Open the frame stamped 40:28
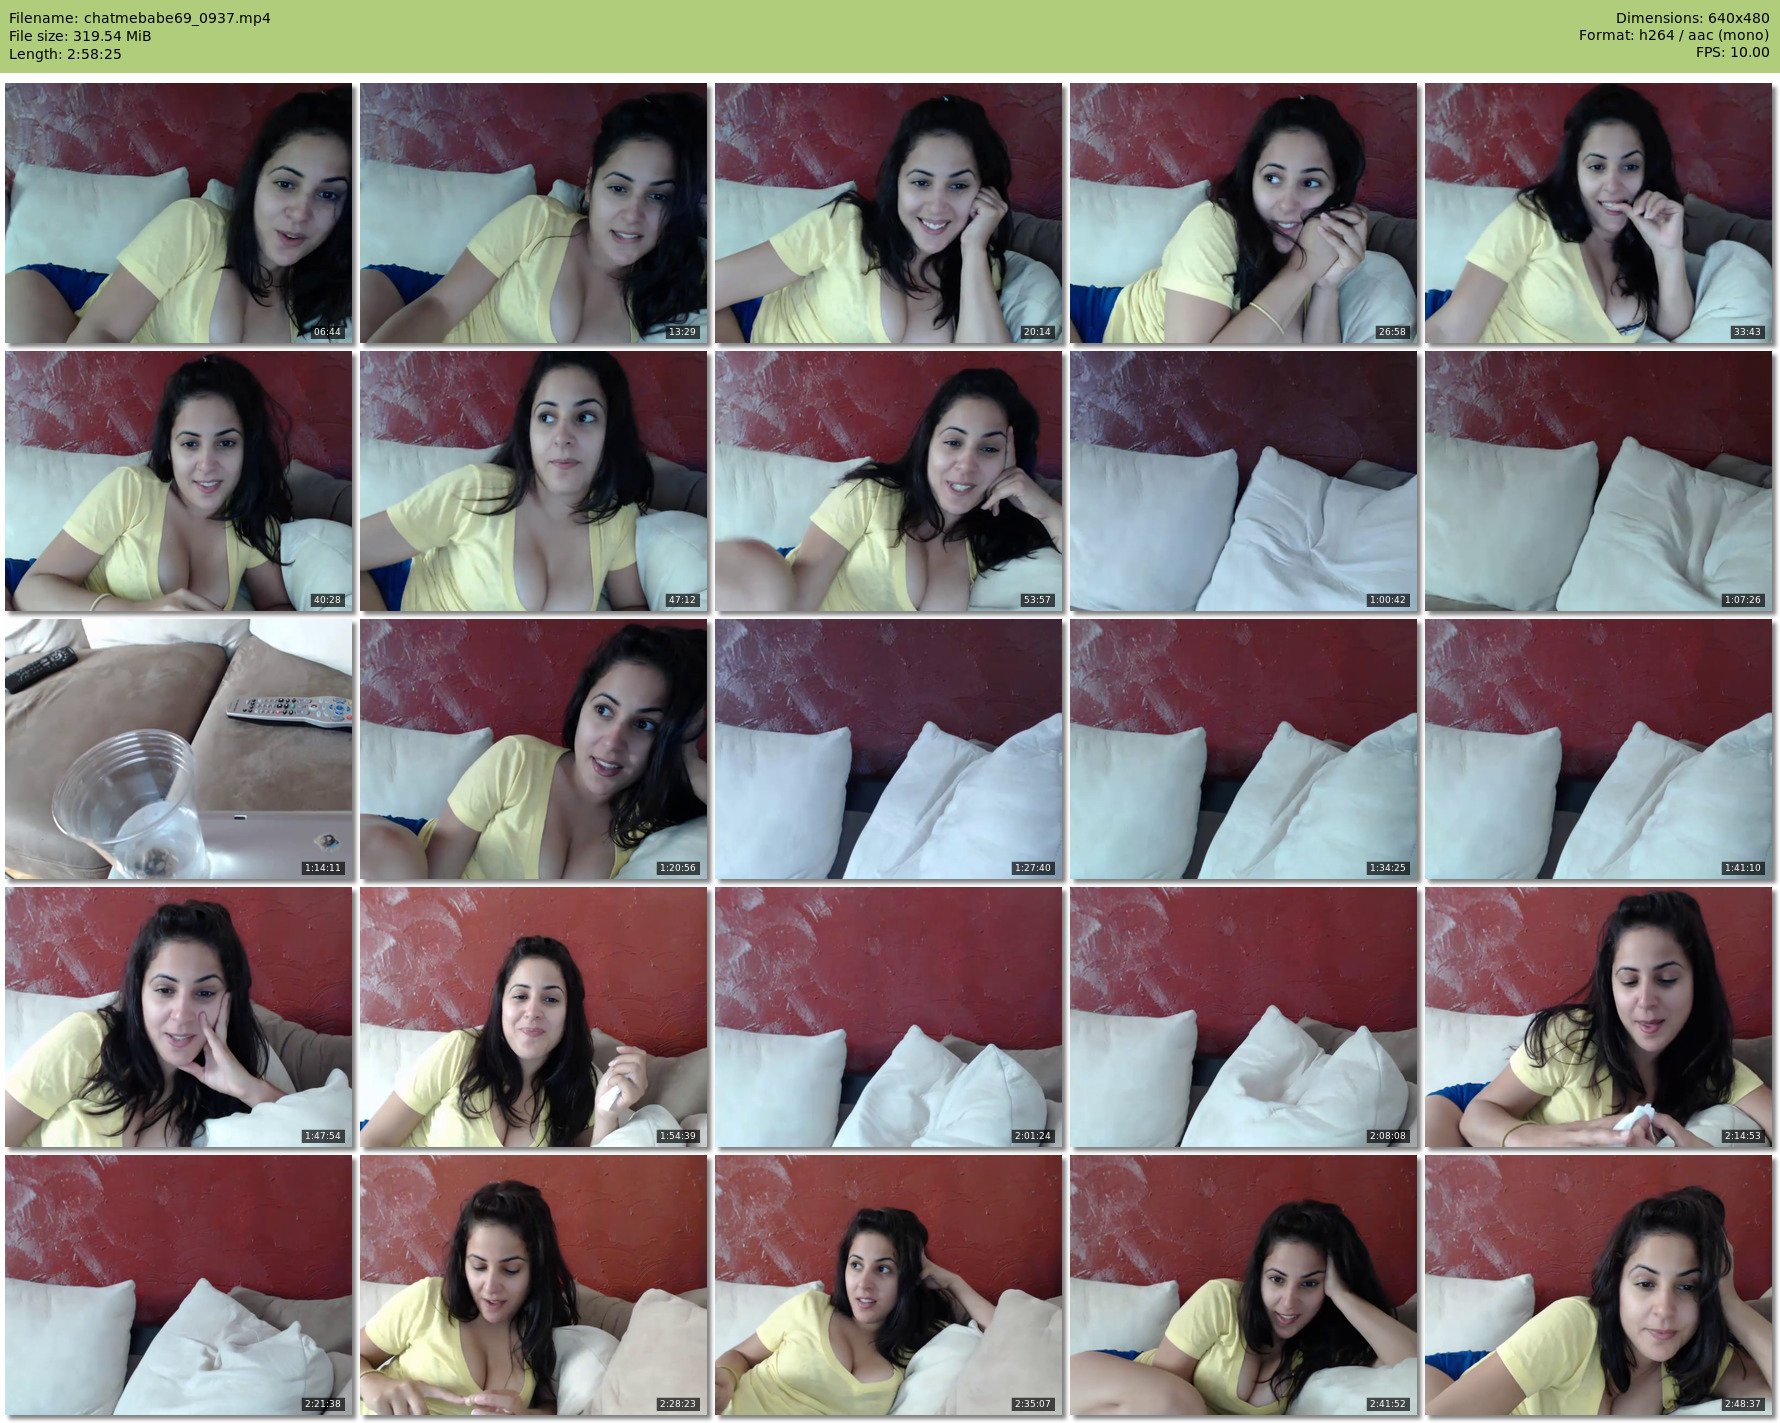 click(x=178, y=481)
